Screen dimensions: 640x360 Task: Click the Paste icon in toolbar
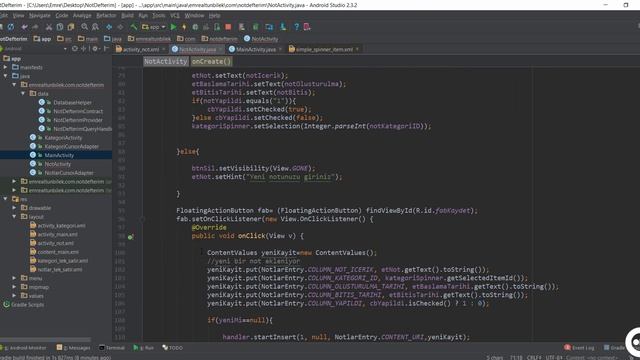[71, 27]
